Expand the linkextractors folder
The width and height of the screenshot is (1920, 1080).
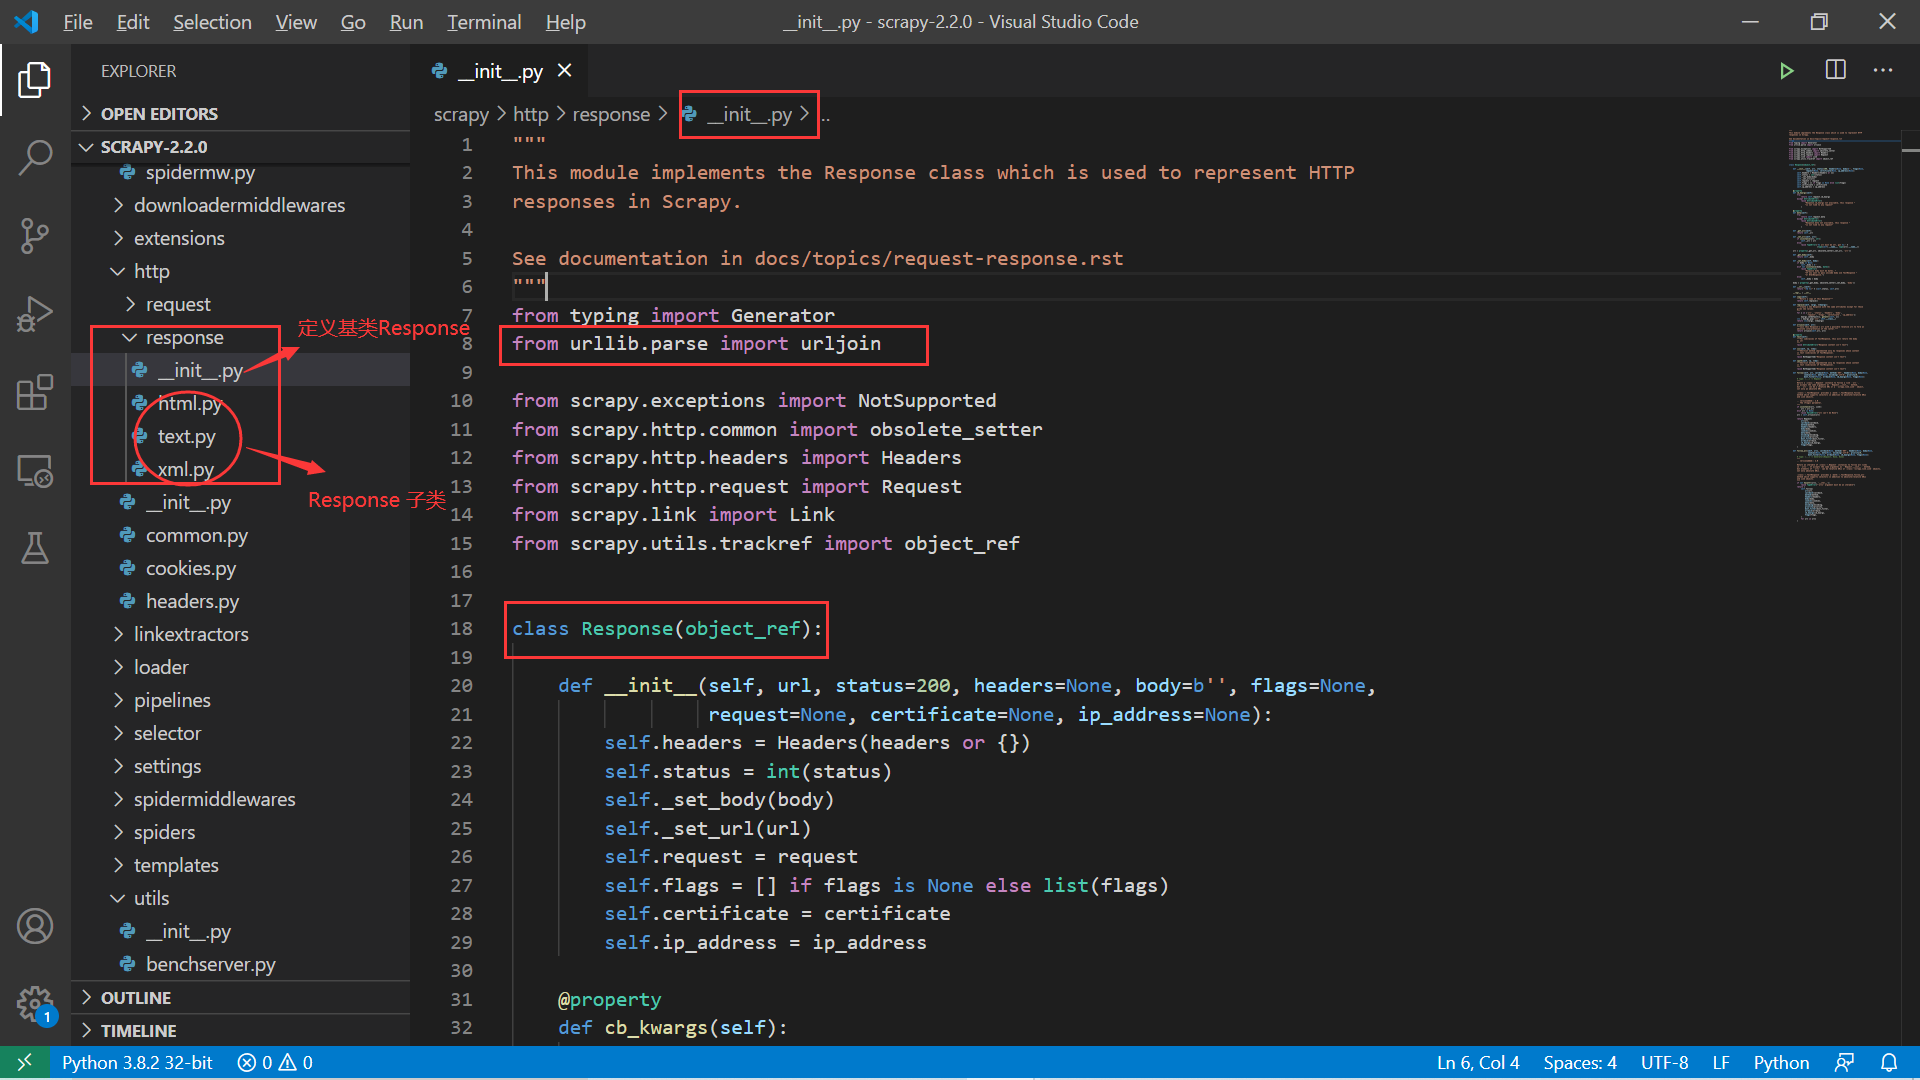coord(240,634)
